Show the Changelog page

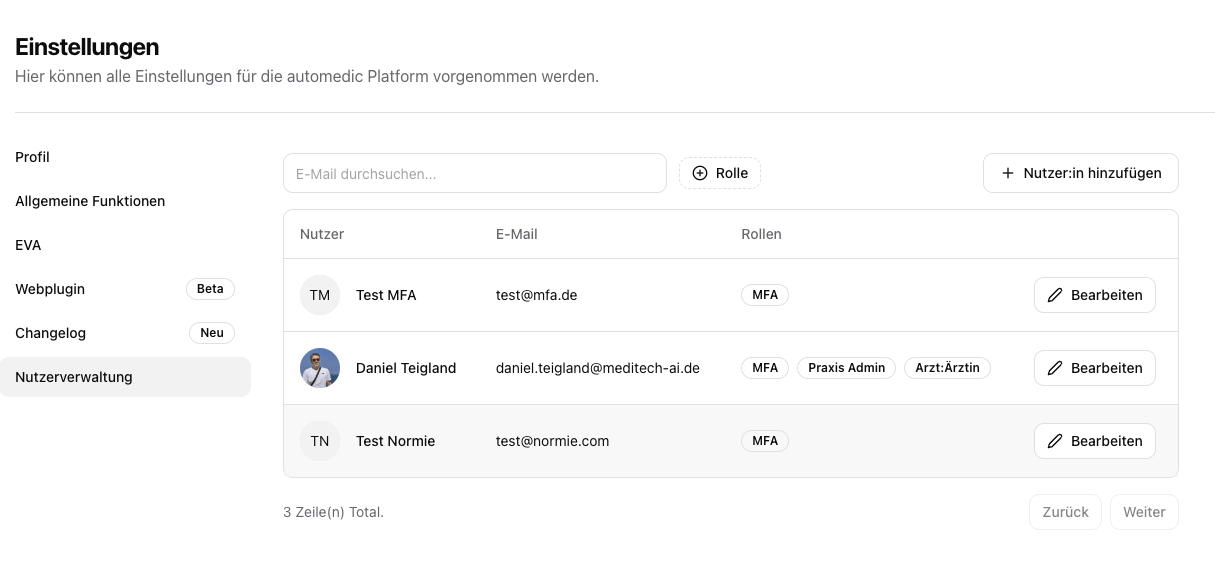pos(50,333)
